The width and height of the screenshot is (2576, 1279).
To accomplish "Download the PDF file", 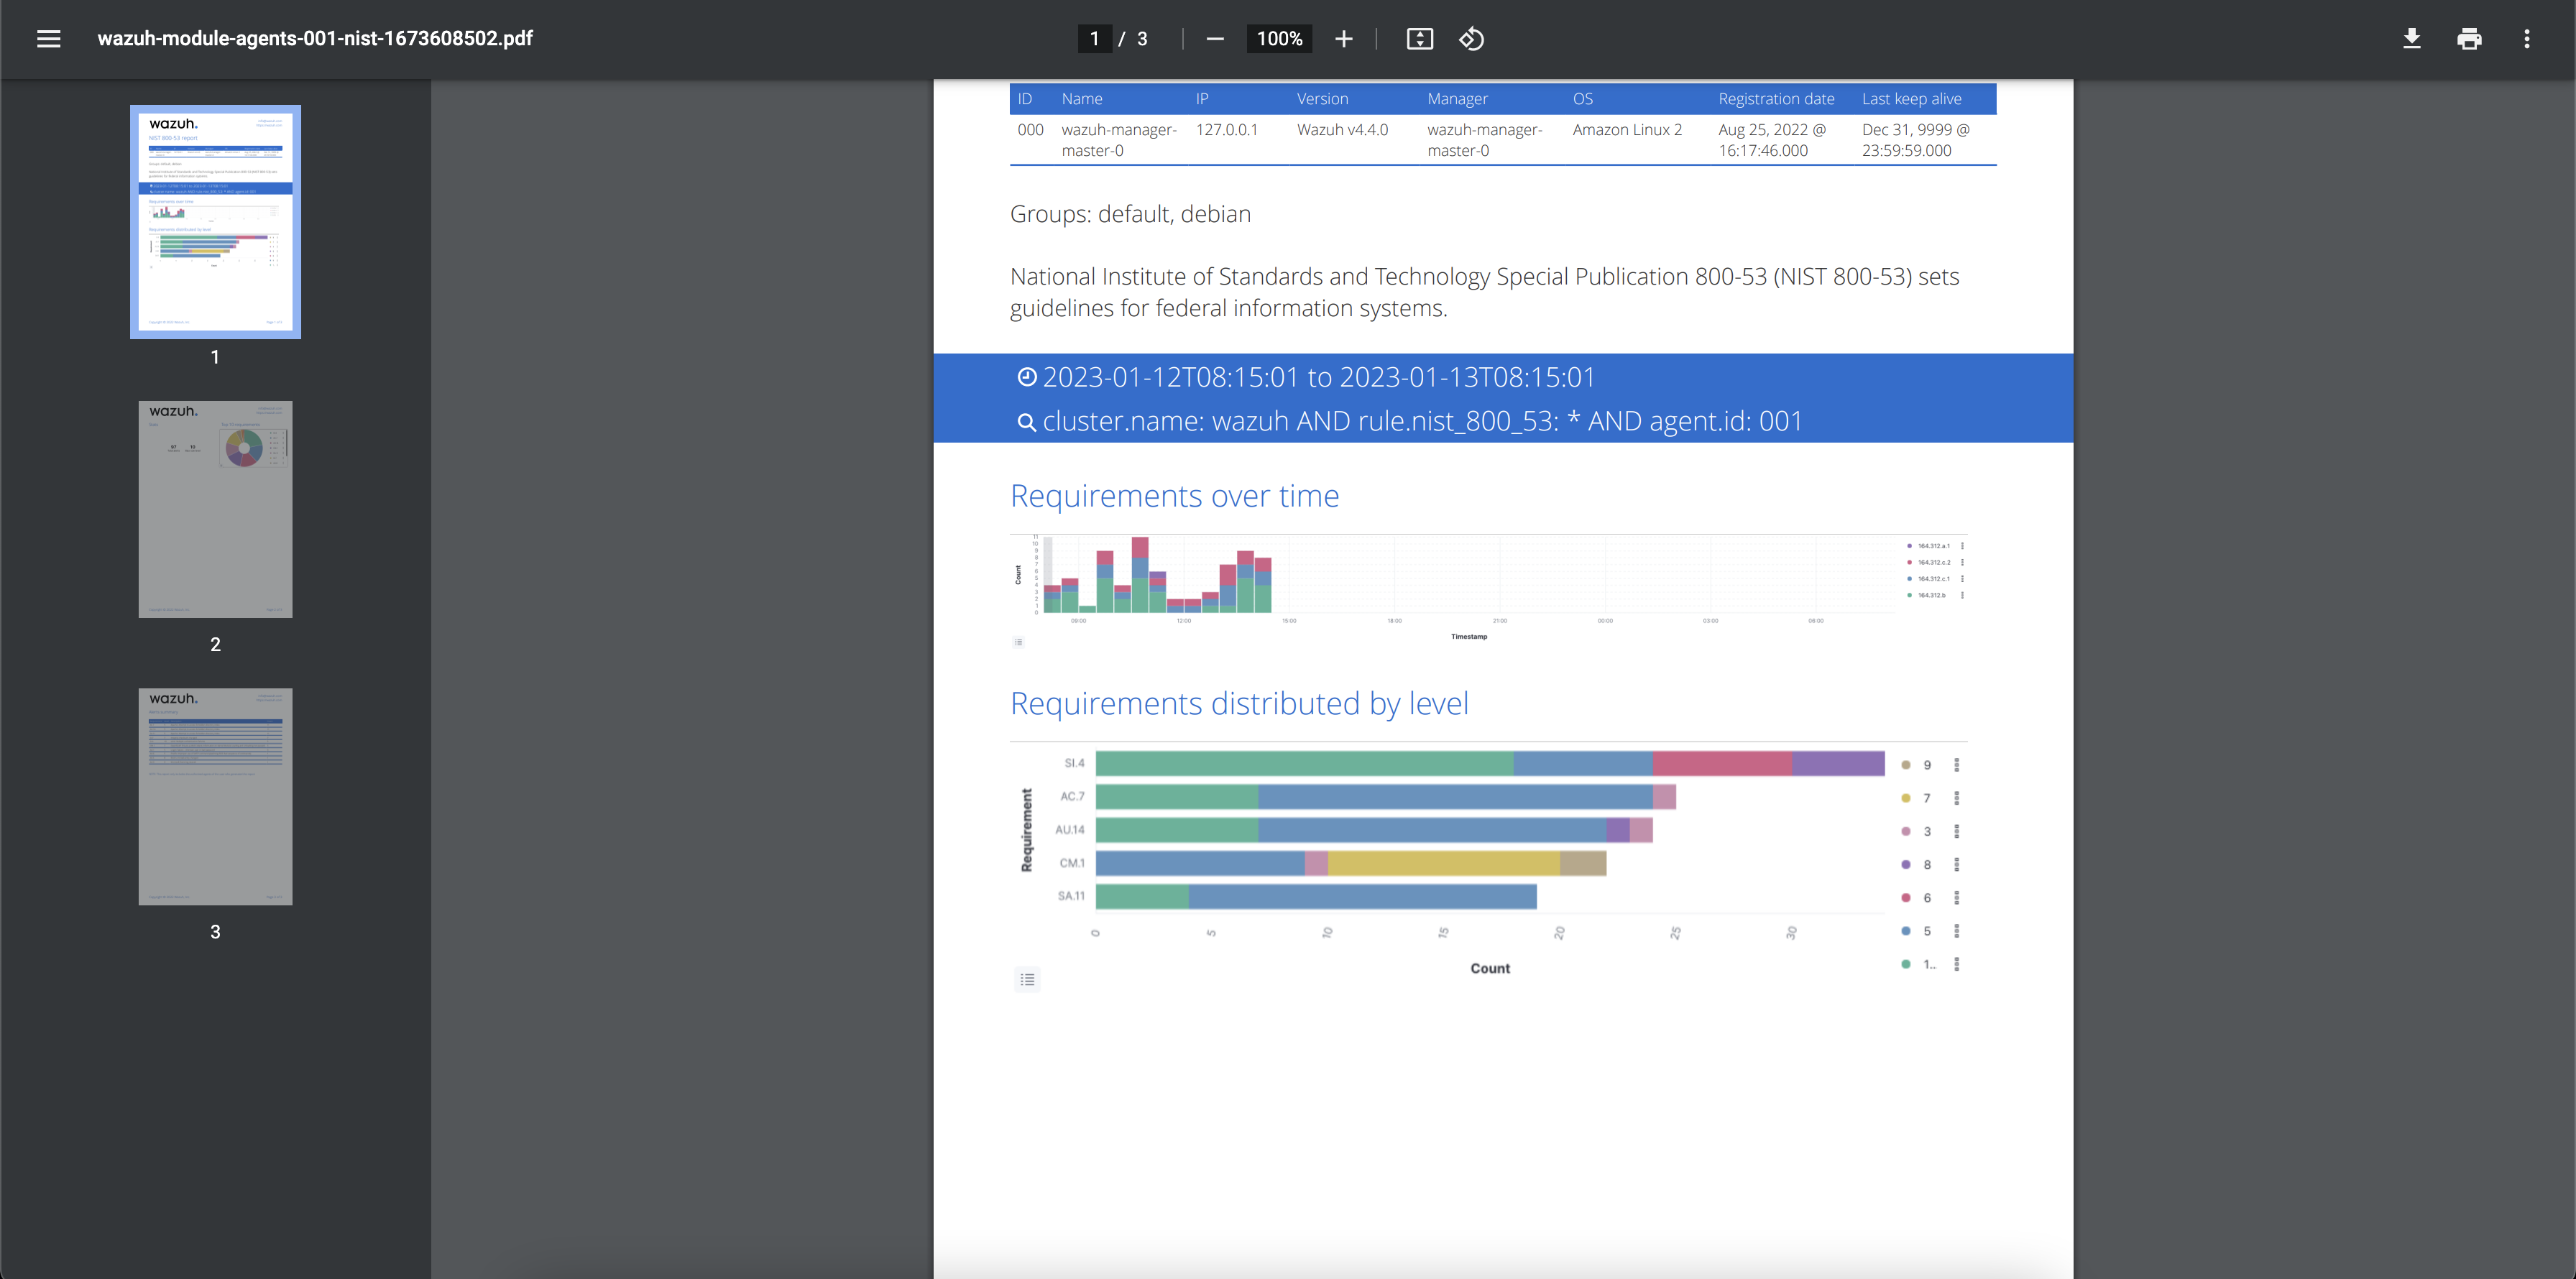I will 2412,39.
